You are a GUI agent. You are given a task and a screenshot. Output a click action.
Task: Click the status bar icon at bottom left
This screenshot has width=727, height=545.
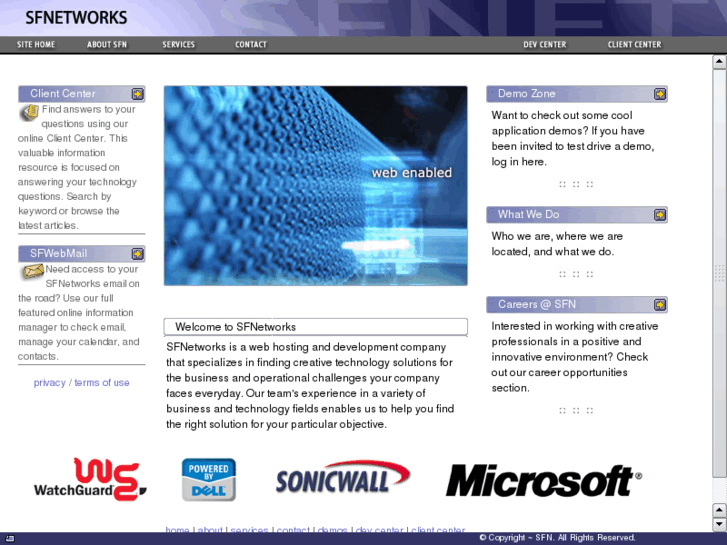pos(10,539)
